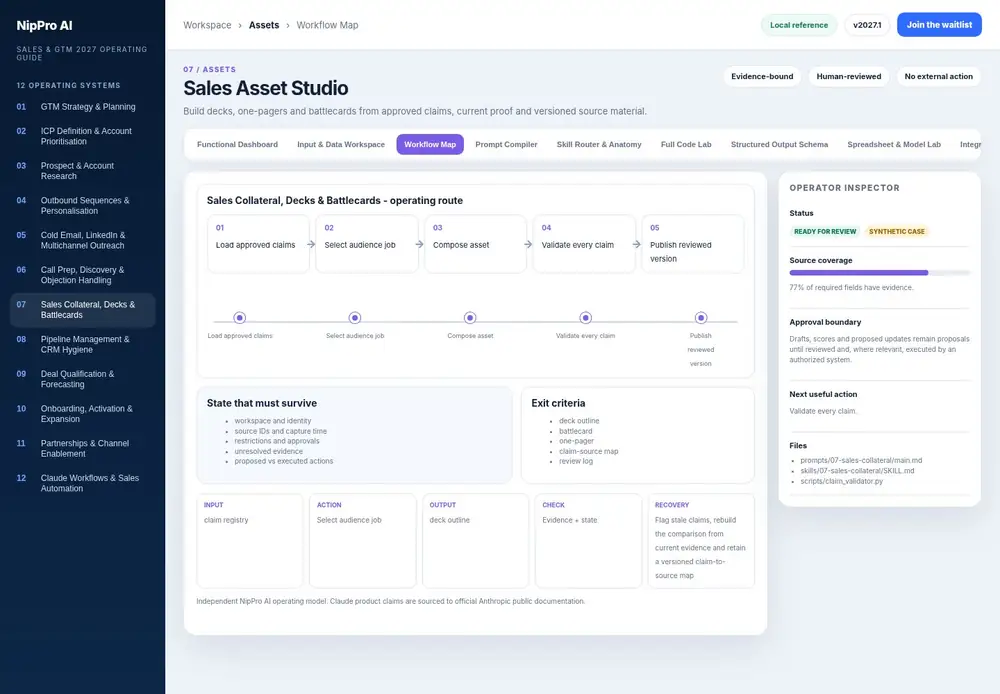Open GTM Strategy & Planning in sidebar

83,107
